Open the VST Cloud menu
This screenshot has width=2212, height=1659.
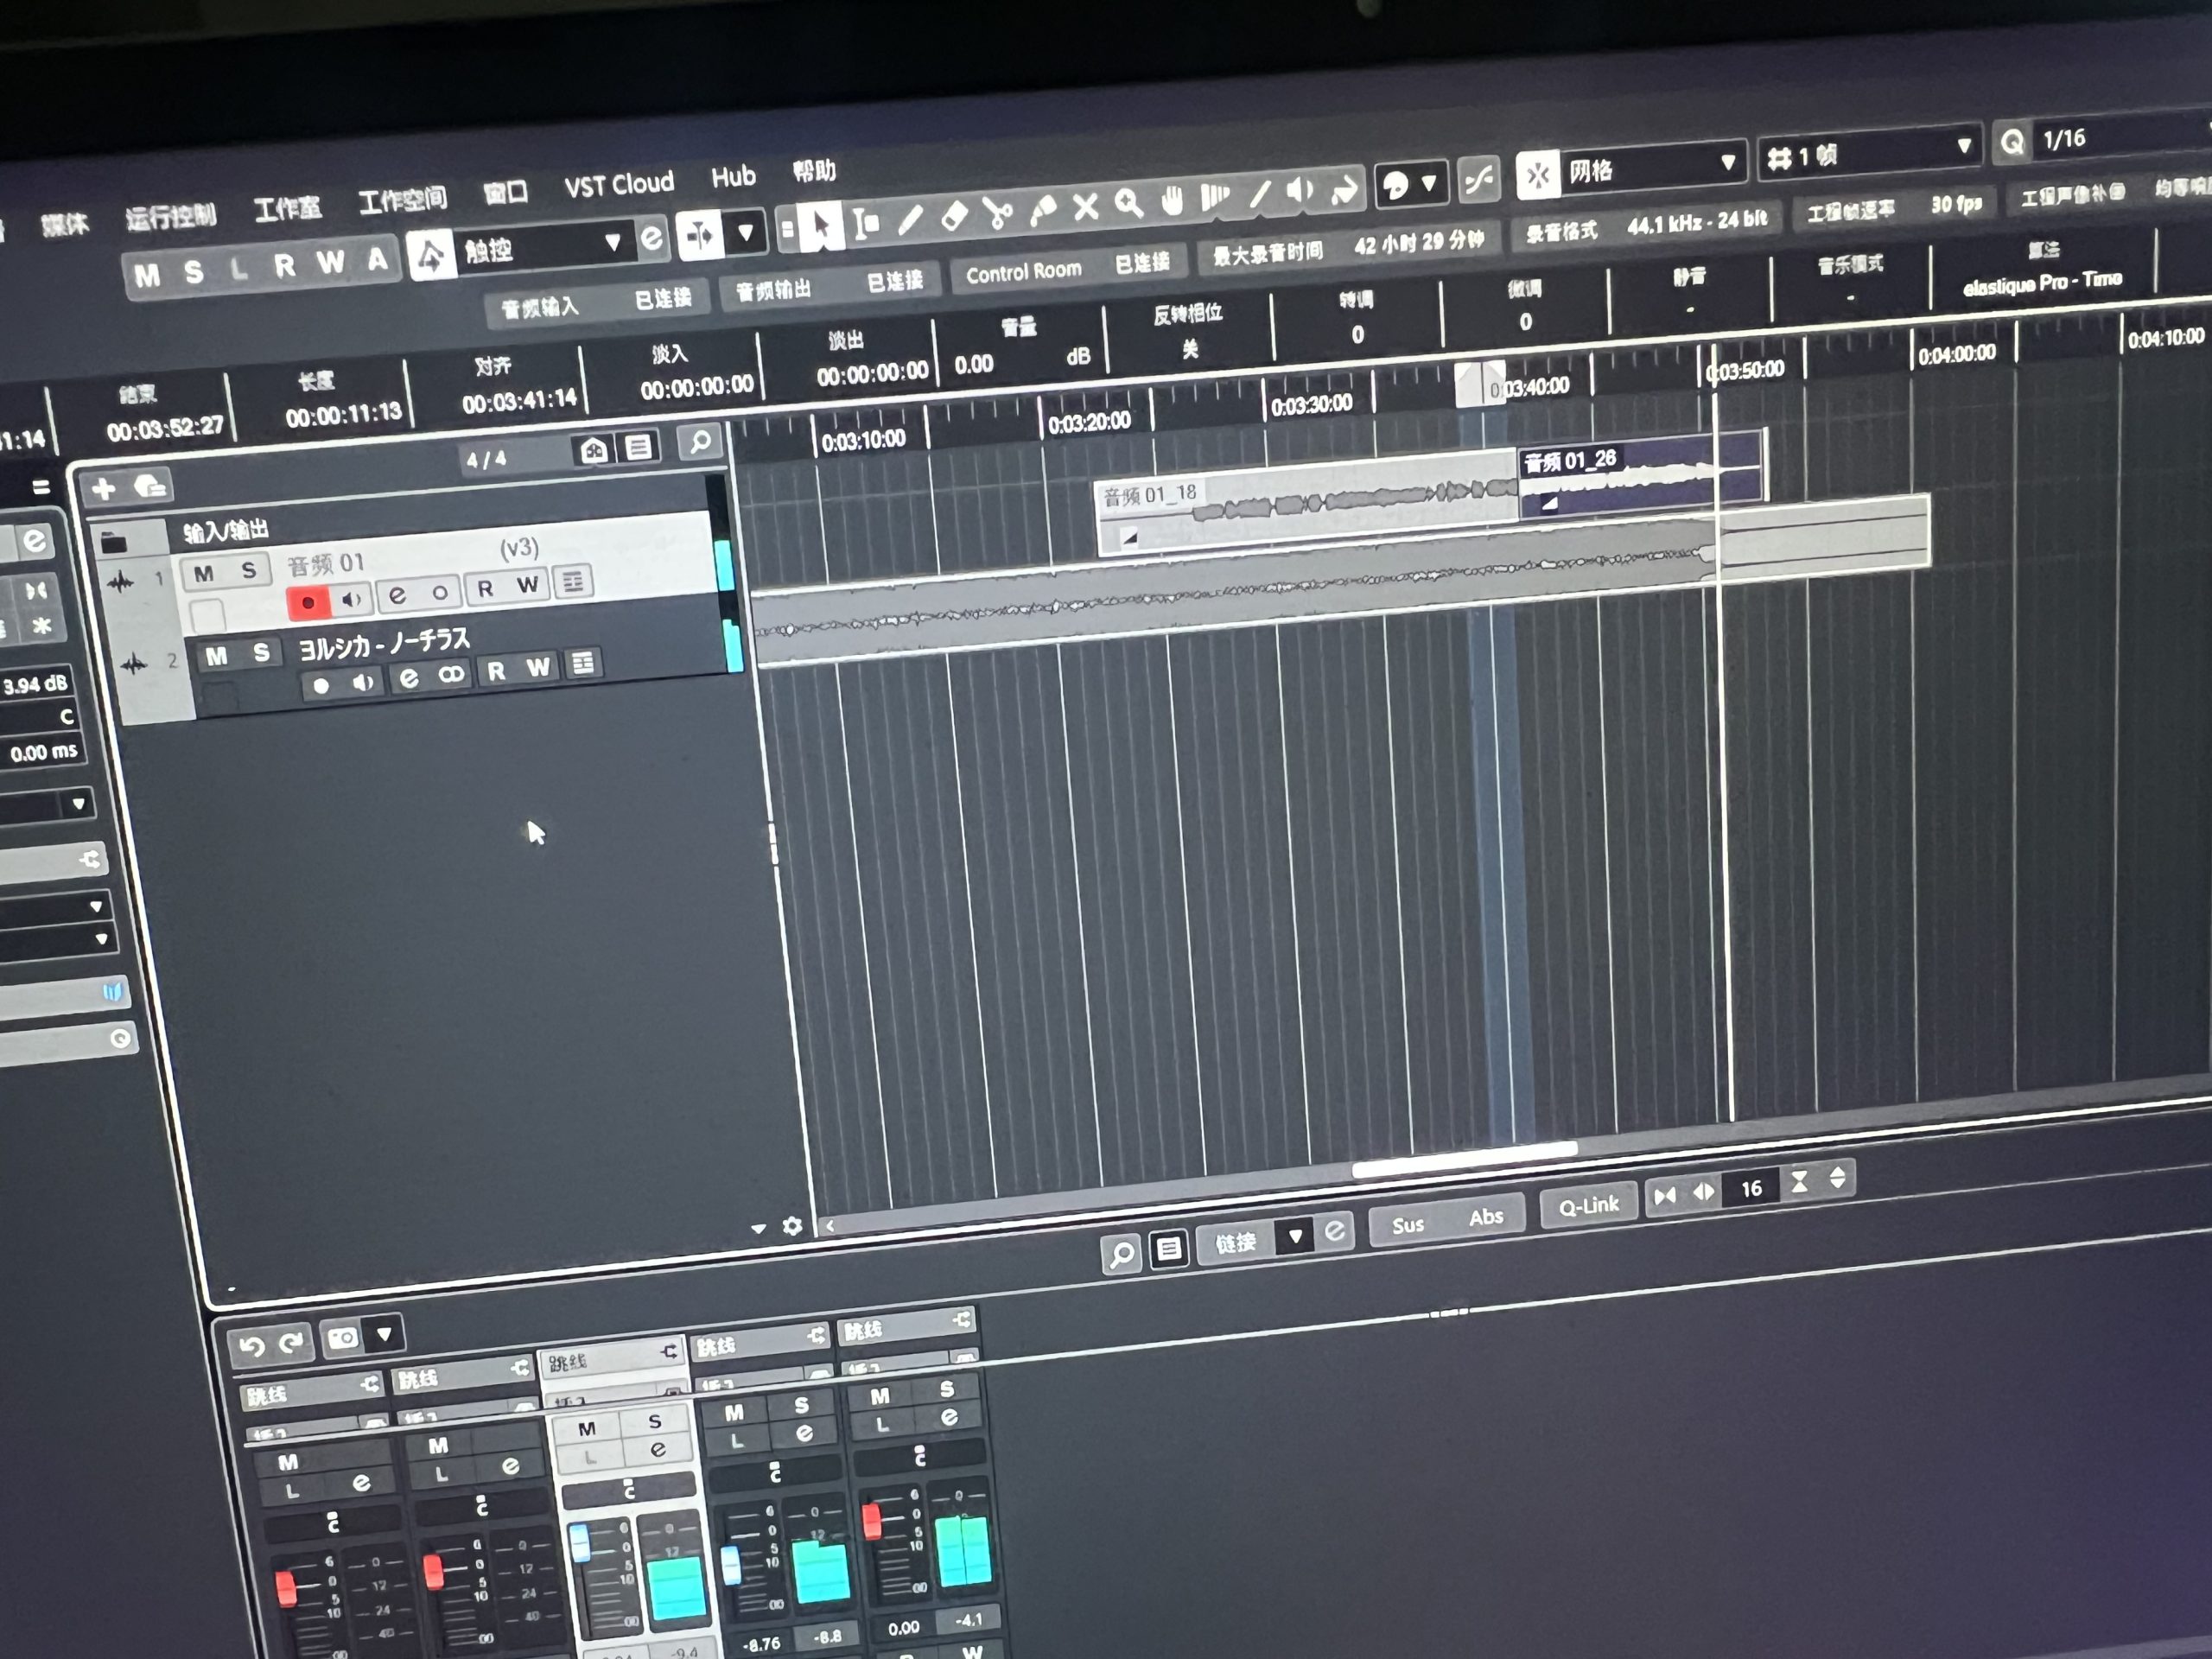click(x=619, y=184)
